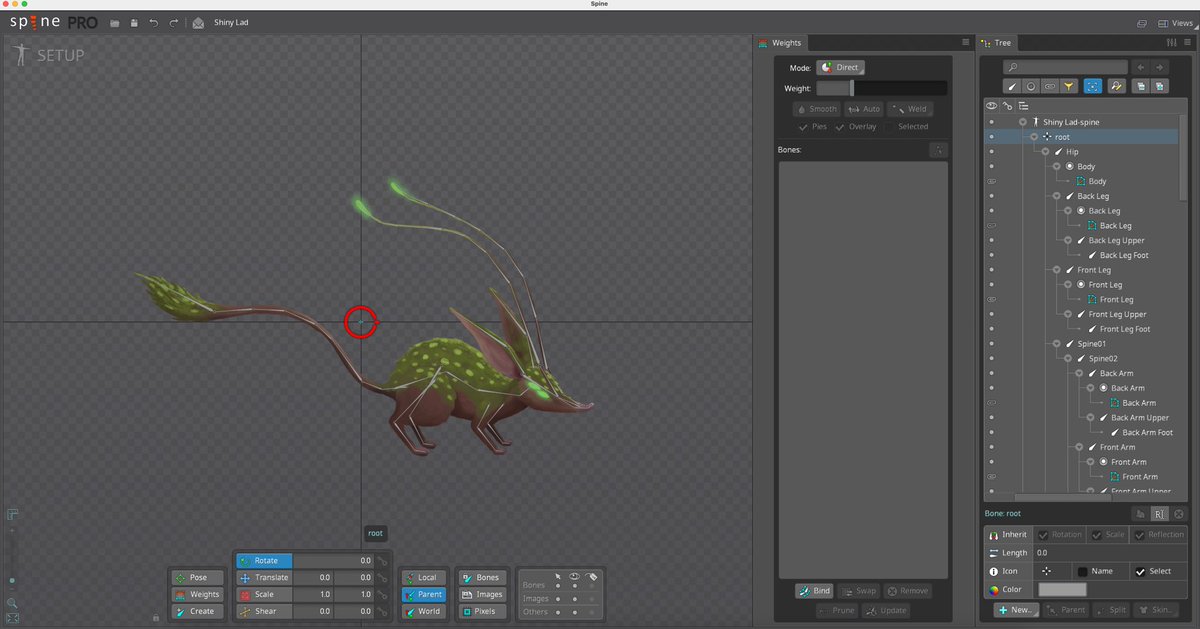Select the Pose tool
The width and height of the screenshot is (1200, 629).
tap(196, 577)
